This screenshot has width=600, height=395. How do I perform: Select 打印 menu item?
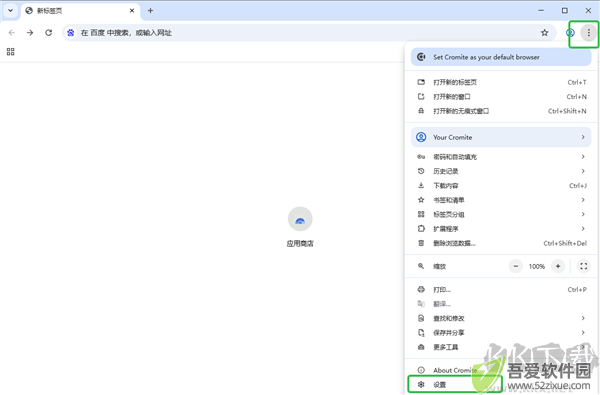[501, 290]
